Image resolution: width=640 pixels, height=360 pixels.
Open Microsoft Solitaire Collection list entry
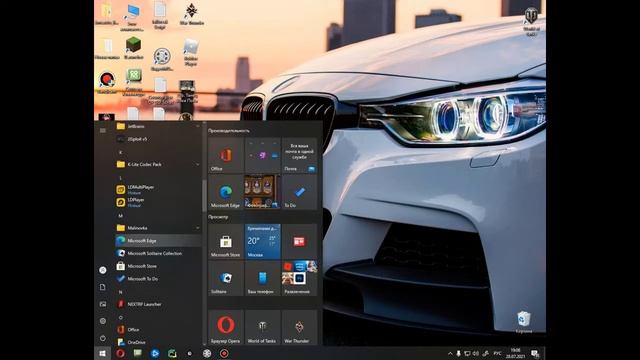(x=158, y=253)
